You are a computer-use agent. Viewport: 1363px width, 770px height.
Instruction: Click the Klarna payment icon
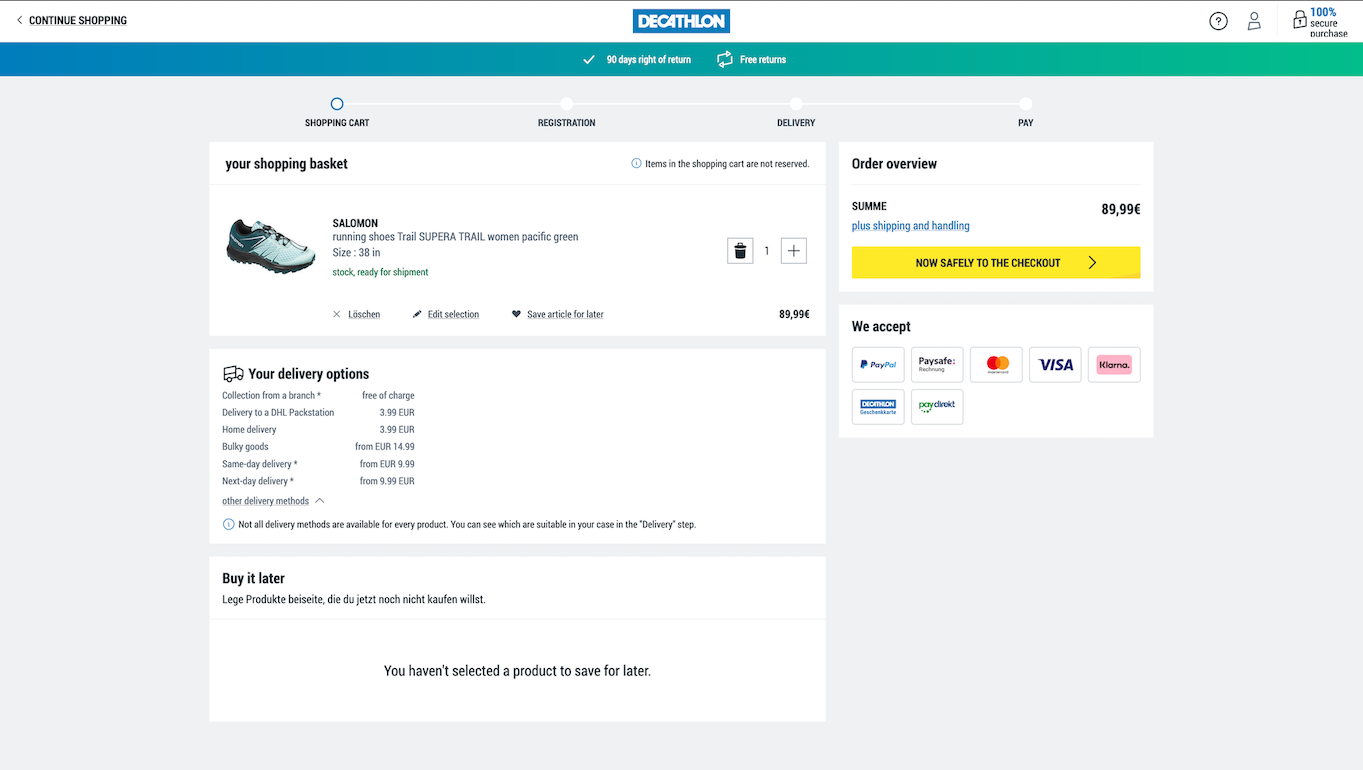pos(1114,365)
